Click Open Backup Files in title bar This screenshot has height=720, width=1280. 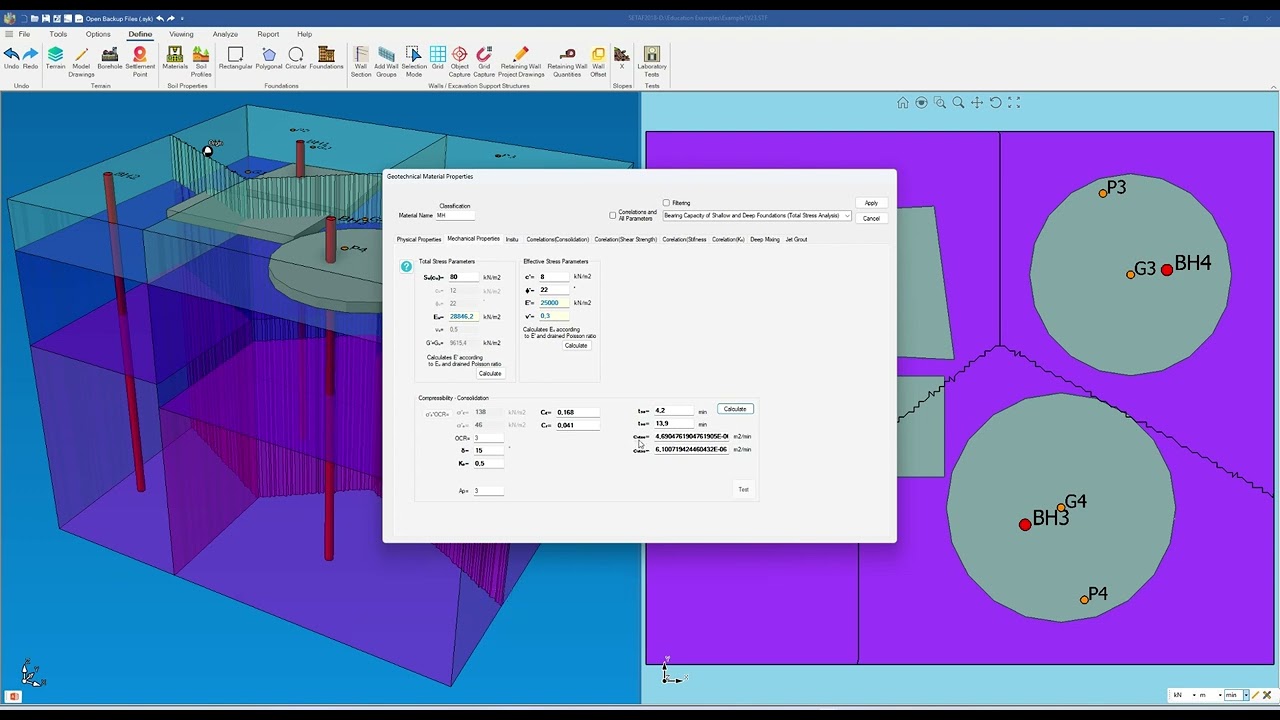[118, 18]
